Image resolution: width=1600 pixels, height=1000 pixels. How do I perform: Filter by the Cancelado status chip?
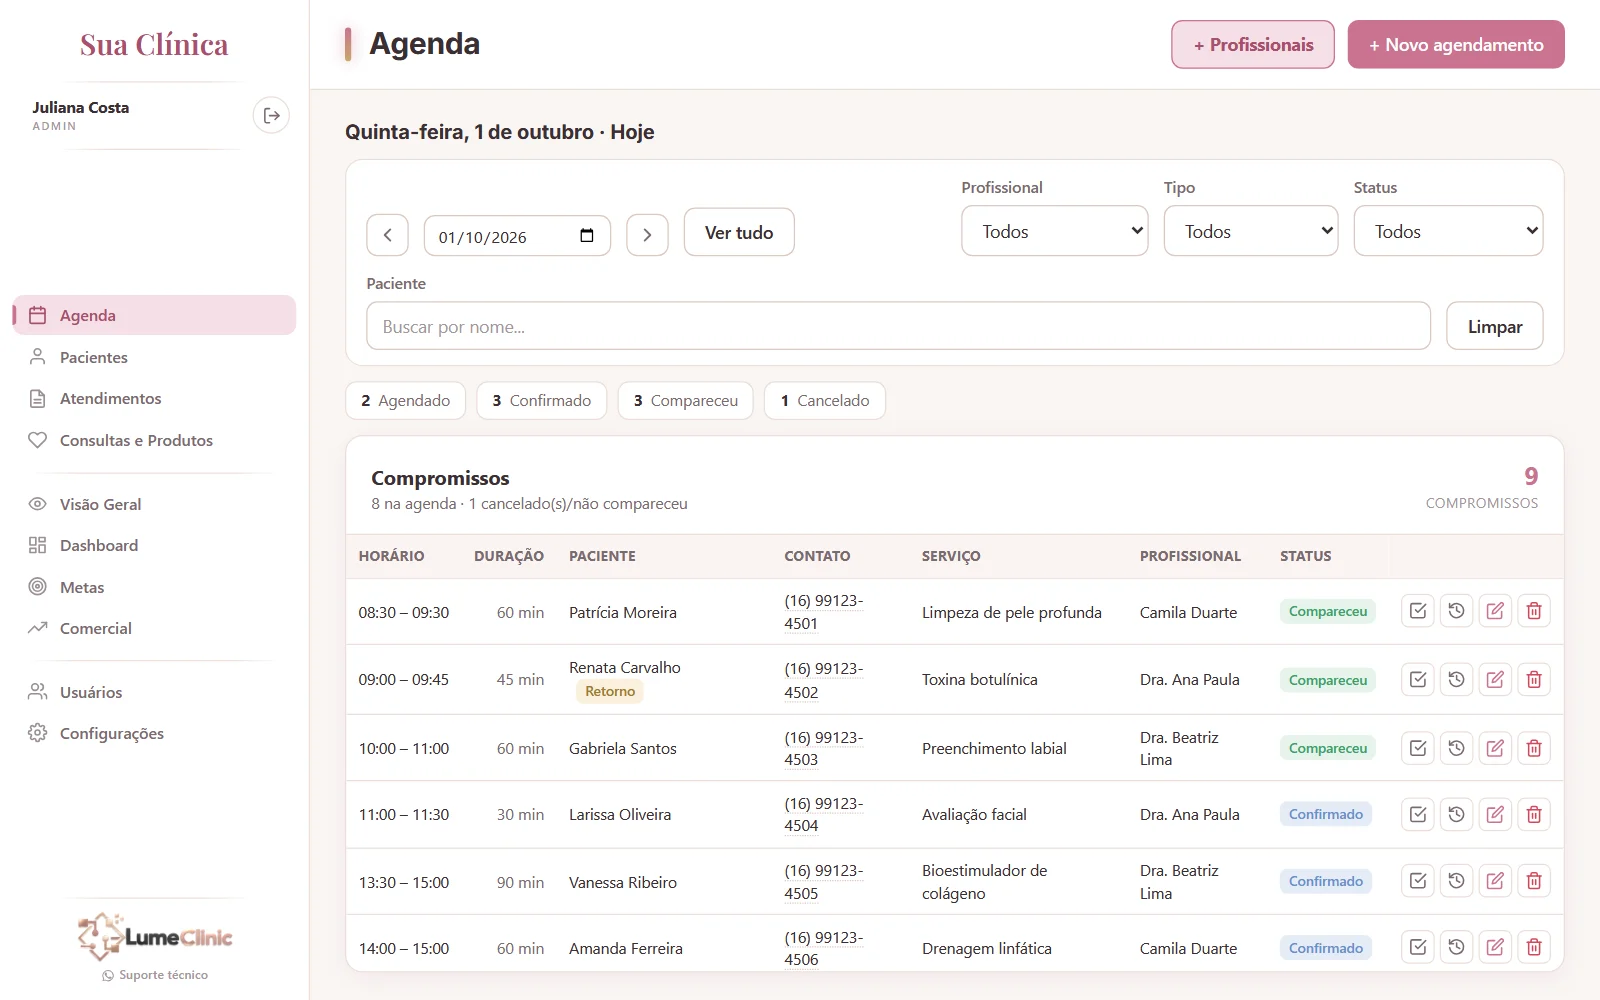click(825, 401)
